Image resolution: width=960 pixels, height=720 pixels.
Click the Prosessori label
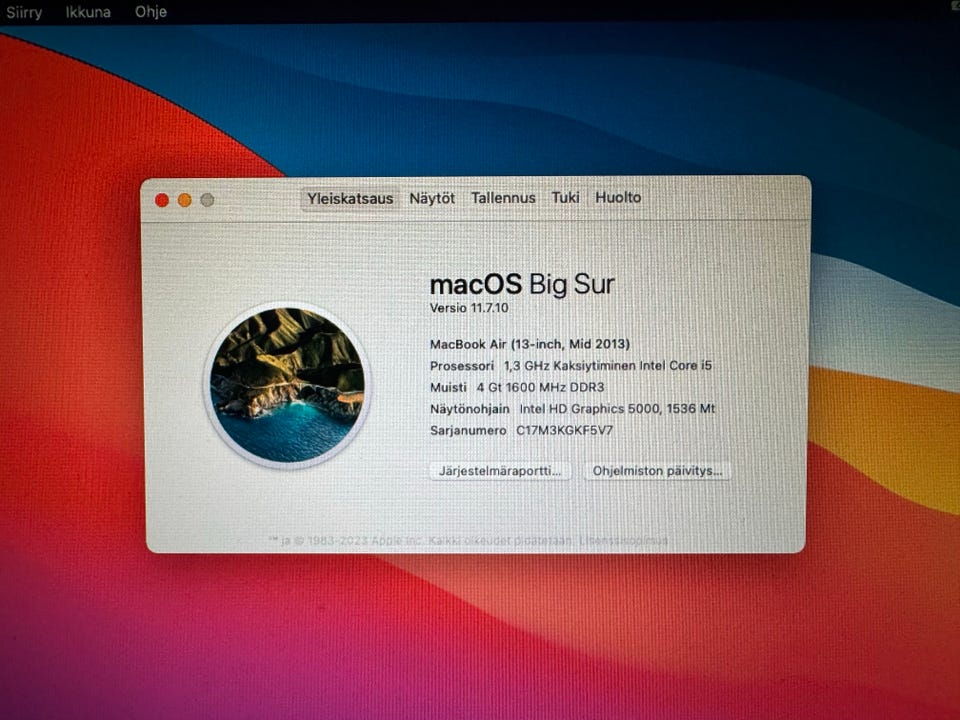click(462, 366)
